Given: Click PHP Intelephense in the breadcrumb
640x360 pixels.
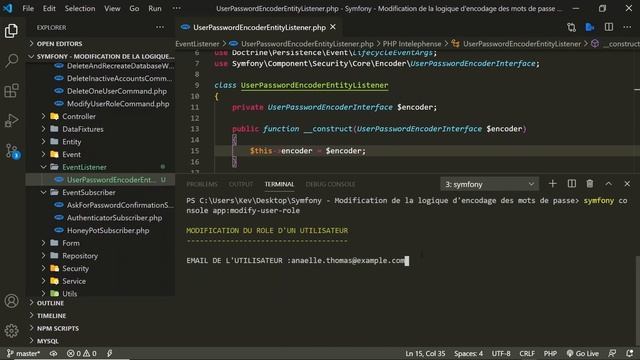Looking at the screenshot, I should 411,44.
